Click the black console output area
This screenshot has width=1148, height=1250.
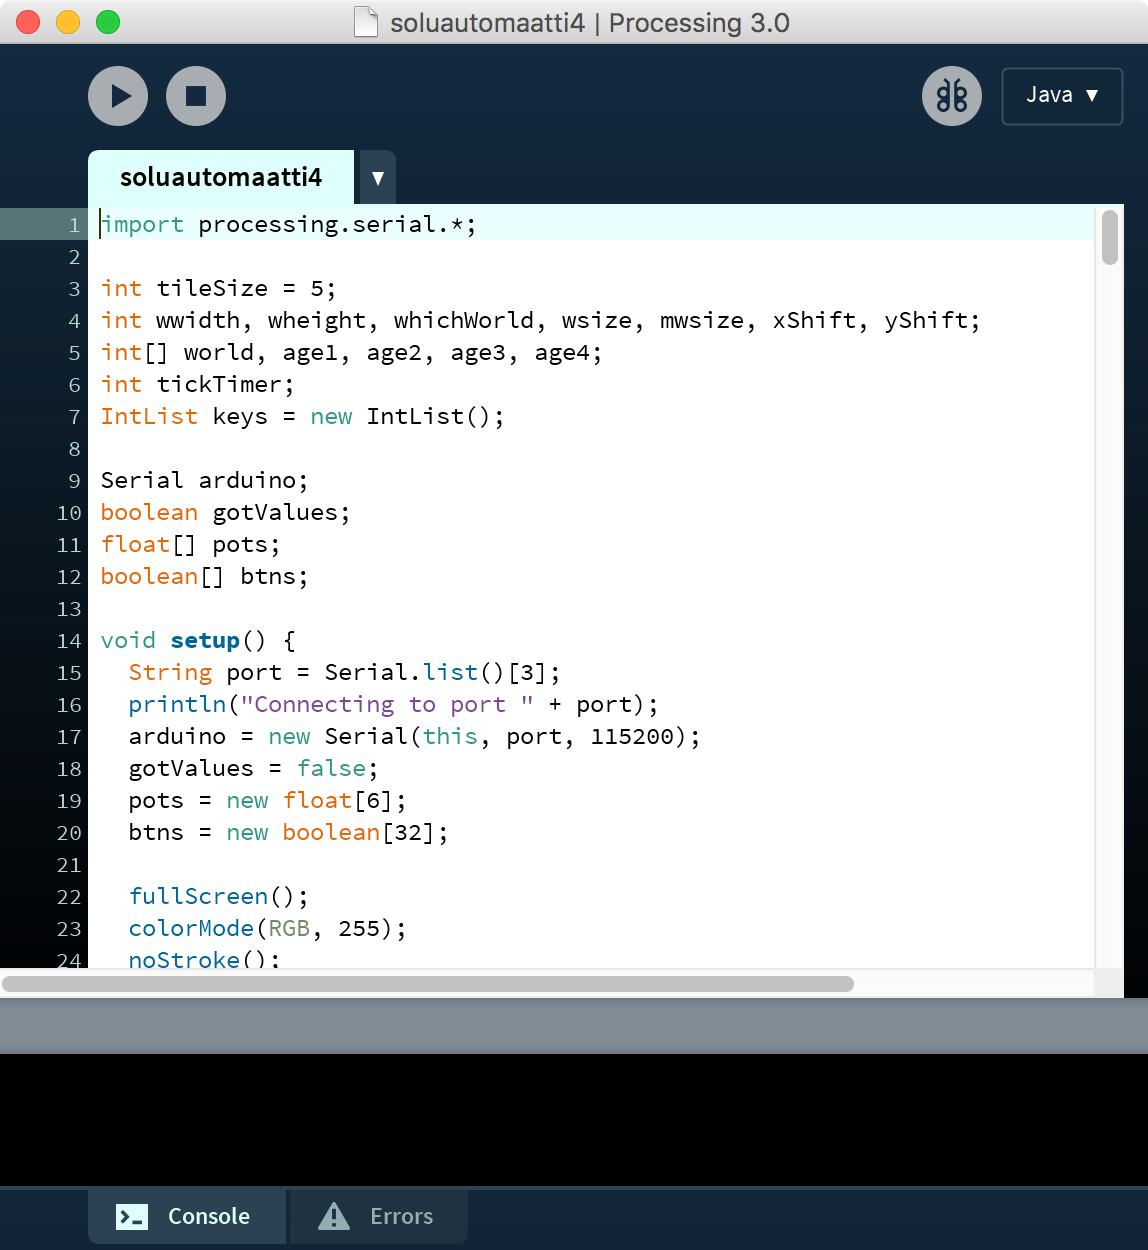point(574,1120)
